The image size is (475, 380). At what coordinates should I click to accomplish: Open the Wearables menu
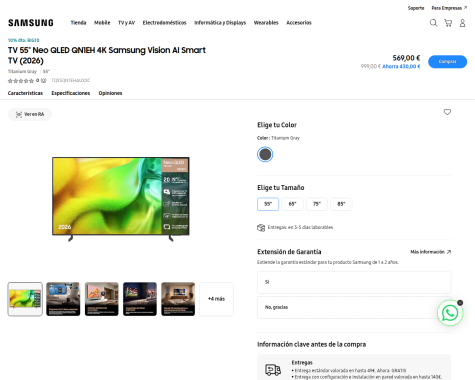[266, 23]
